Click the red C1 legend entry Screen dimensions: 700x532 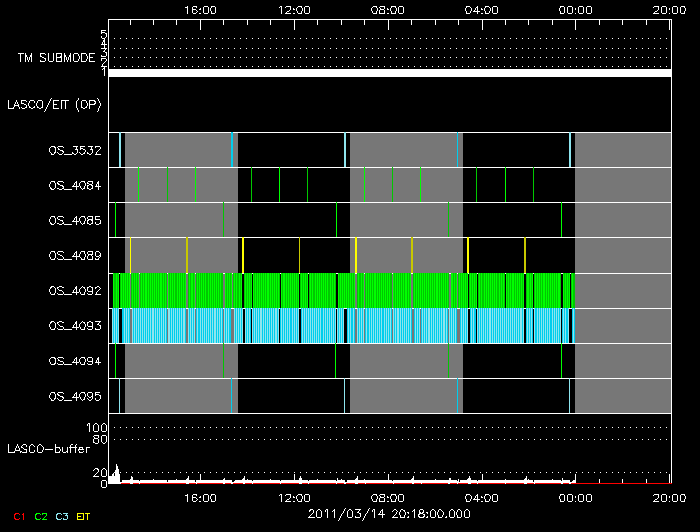coord(16,515)
